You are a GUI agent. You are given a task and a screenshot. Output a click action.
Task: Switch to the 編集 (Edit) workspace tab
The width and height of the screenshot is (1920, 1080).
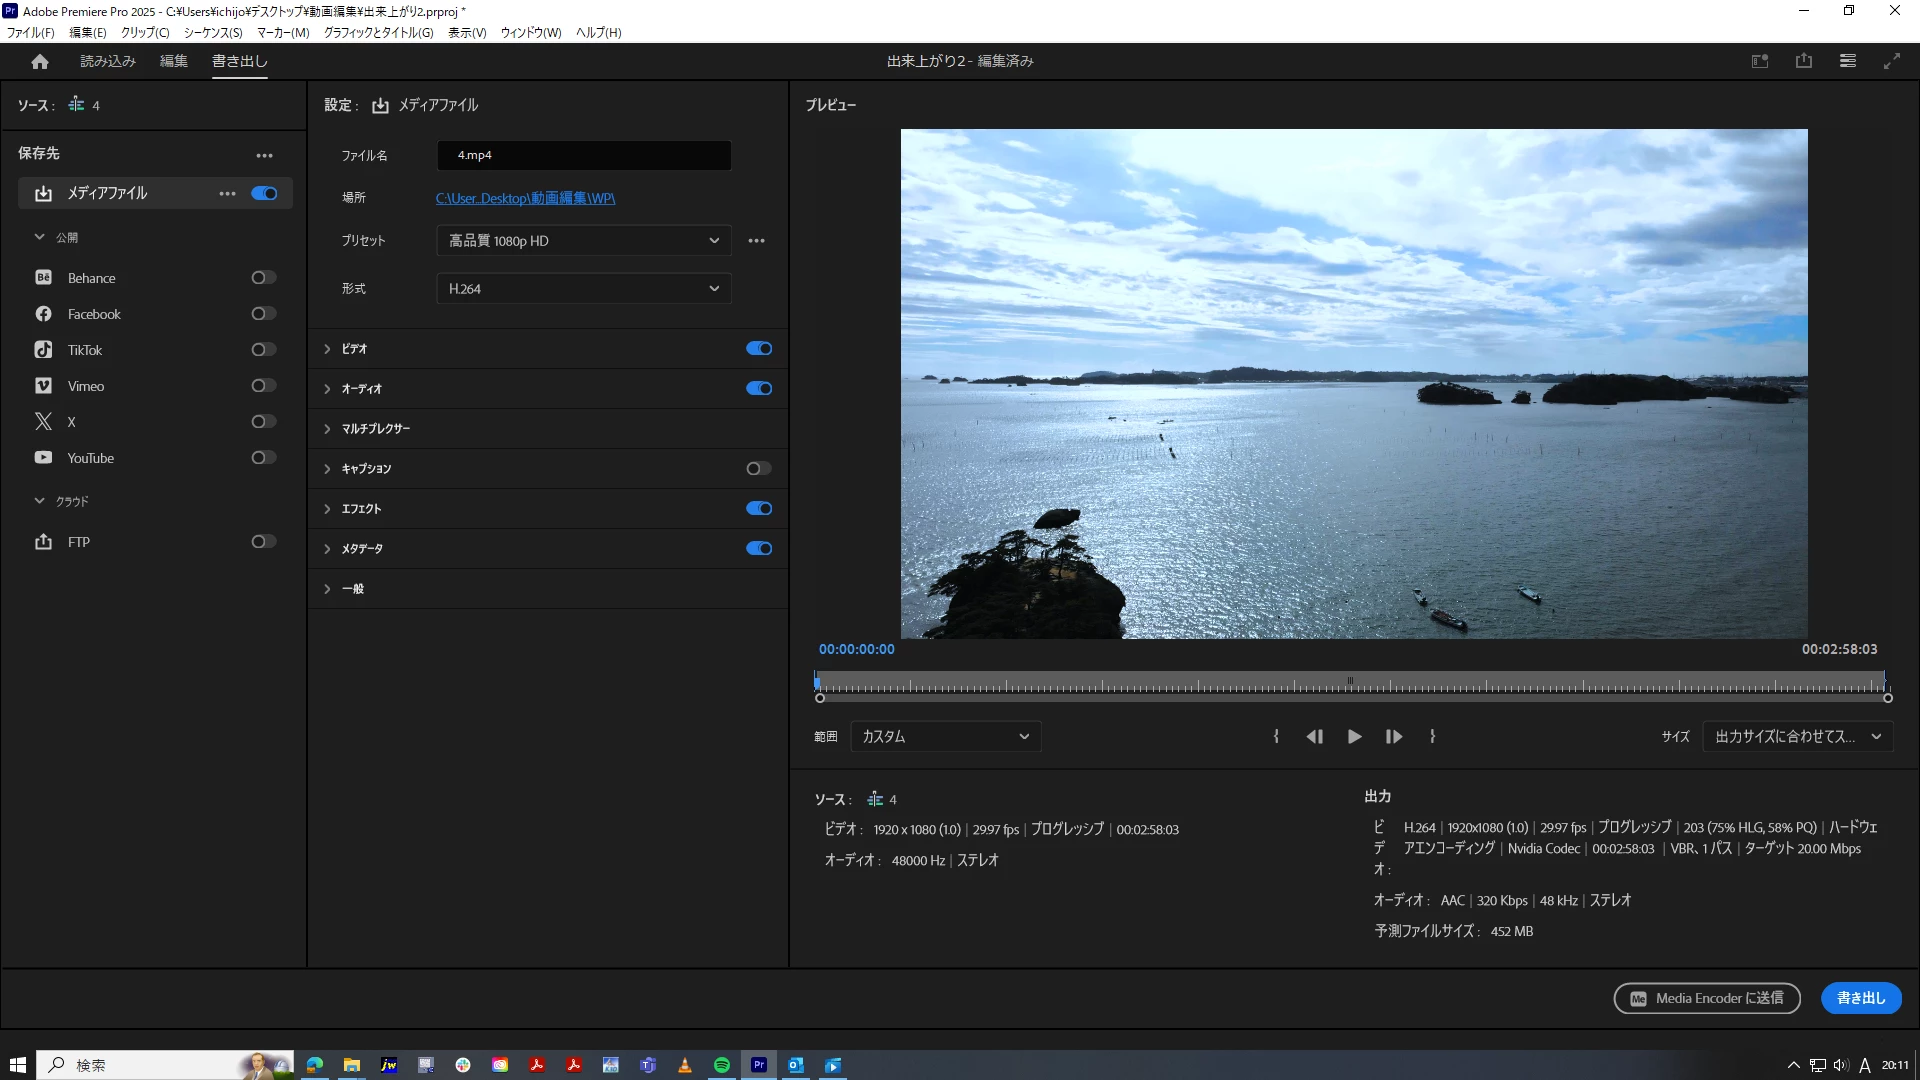tap(174, 61)
